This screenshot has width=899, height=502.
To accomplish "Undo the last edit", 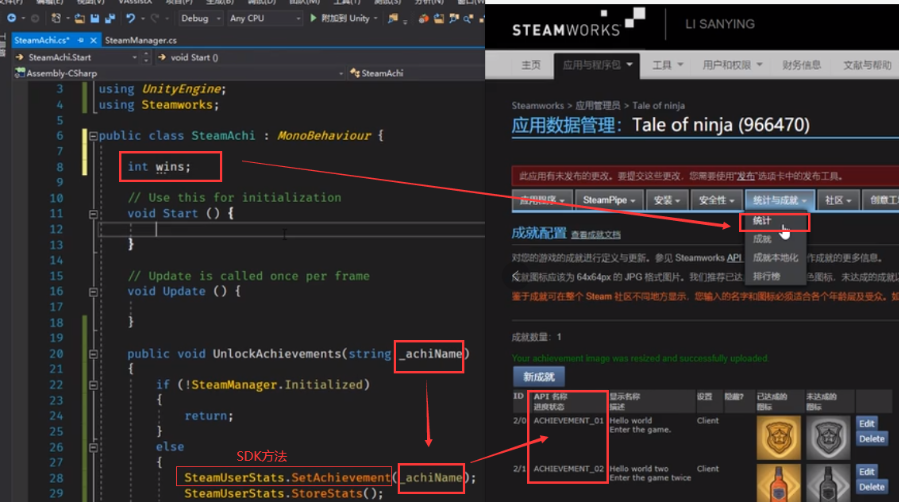I will tap(130, 18).
